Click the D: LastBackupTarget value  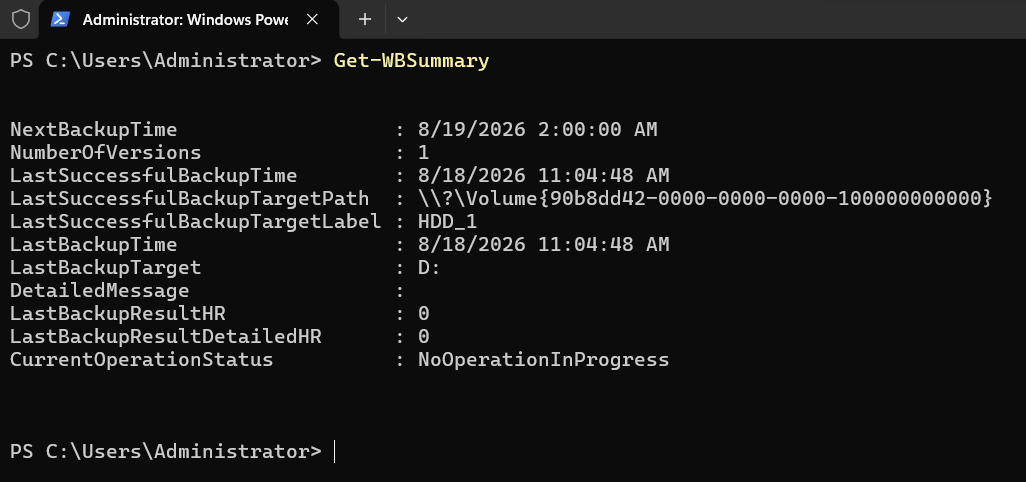pos(429,267)
